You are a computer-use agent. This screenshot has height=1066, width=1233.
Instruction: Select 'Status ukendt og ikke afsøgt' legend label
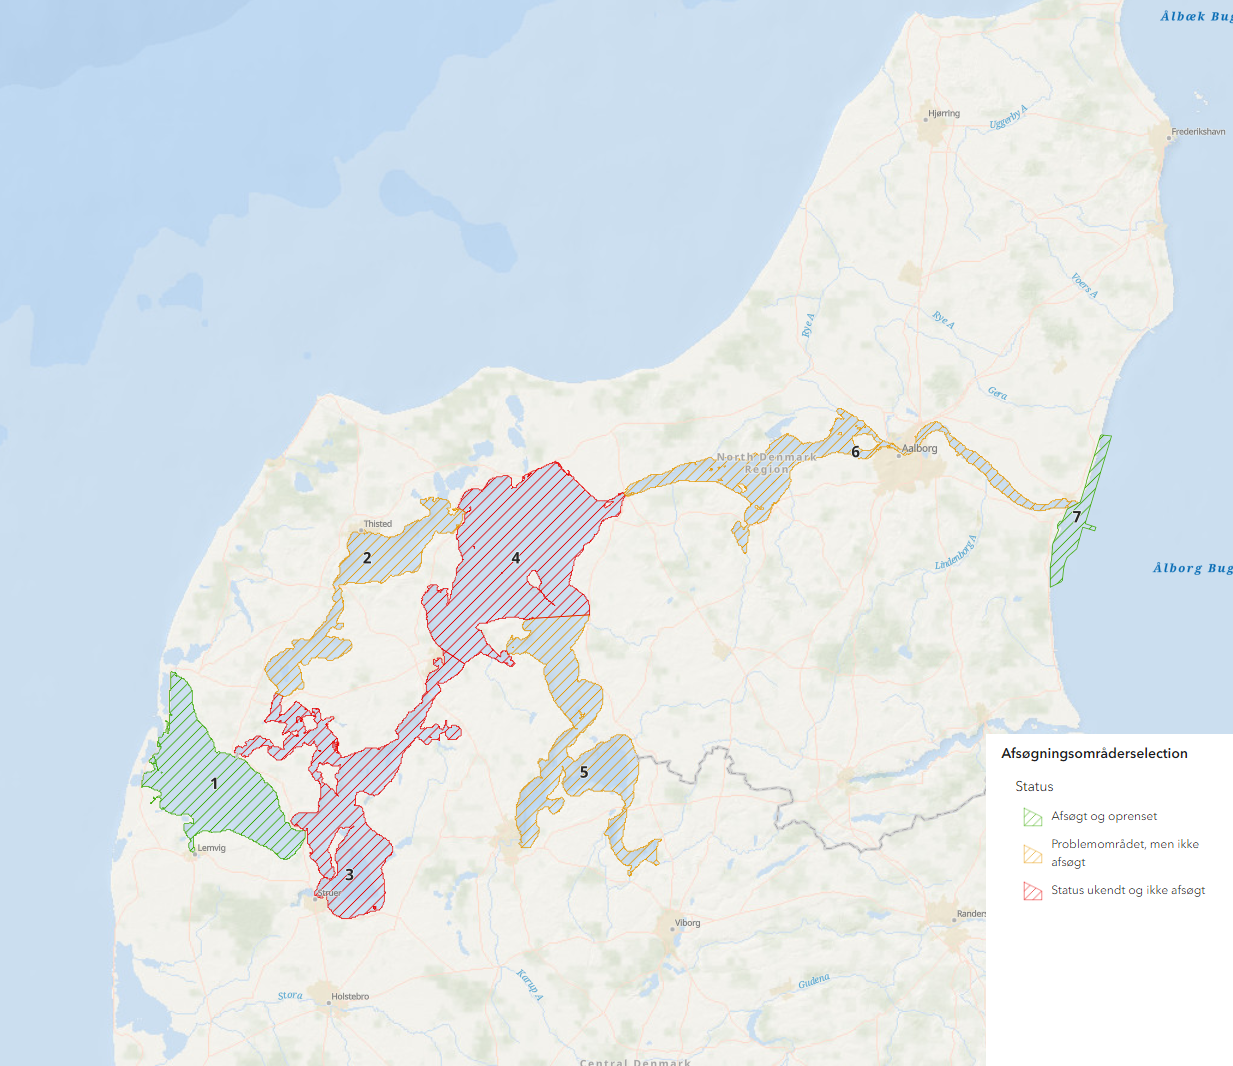(1128, 890)
